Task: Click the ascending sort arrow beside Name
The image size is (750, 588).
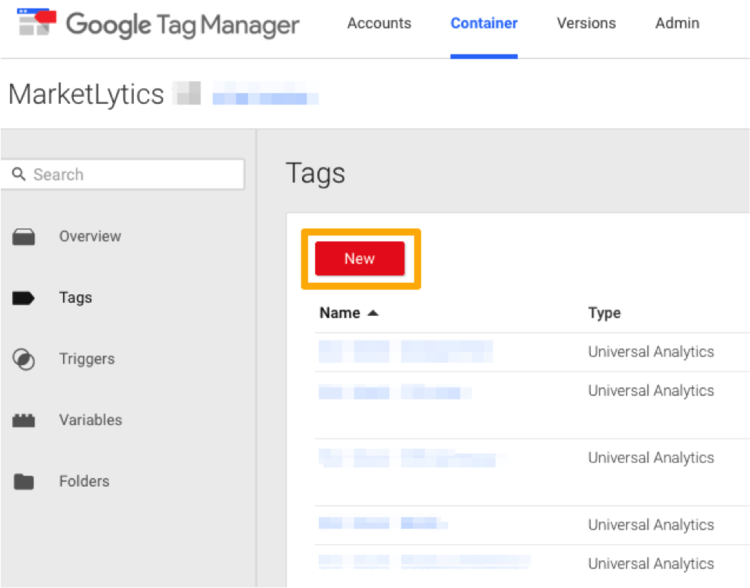Action: click(x=373, y=313)
